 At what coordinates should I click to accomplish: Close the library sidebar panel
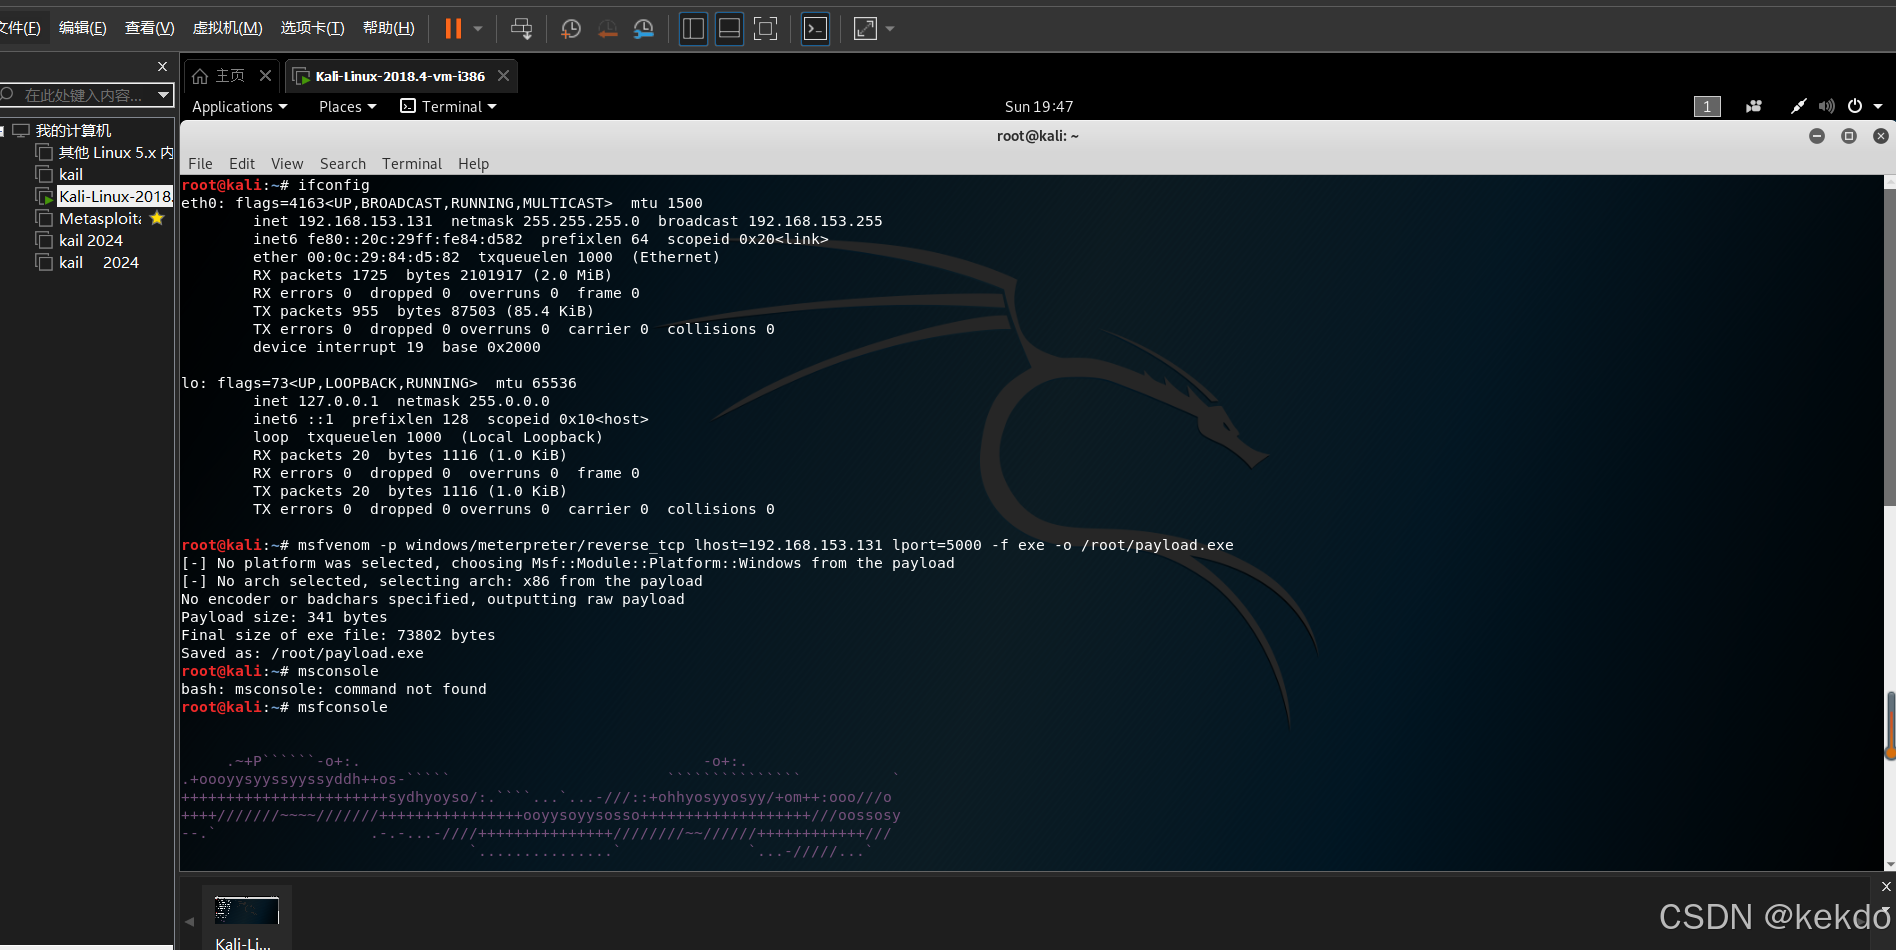click(162, 67)
